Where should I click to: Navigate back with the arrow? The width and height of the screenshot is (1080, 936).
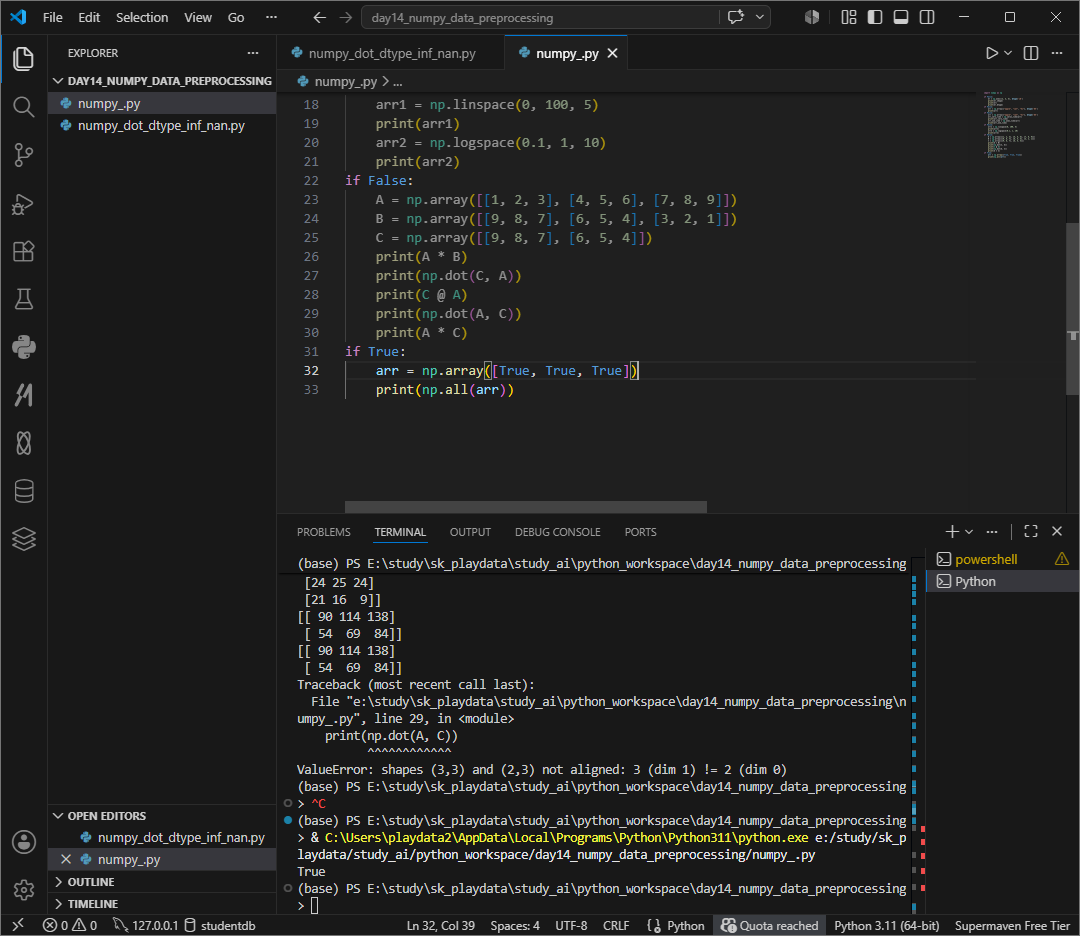tap(319, 18)
